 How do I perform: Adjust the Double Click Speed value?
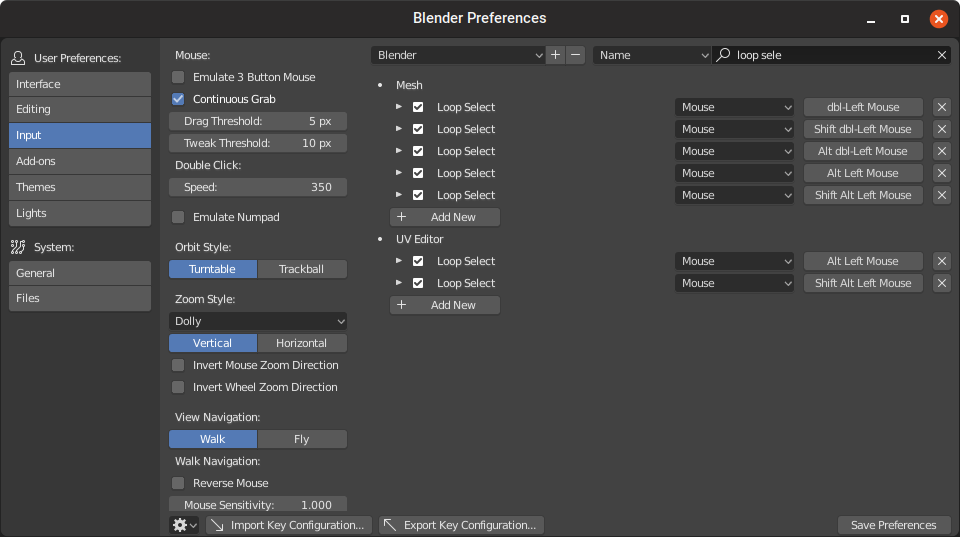point(258,187)
